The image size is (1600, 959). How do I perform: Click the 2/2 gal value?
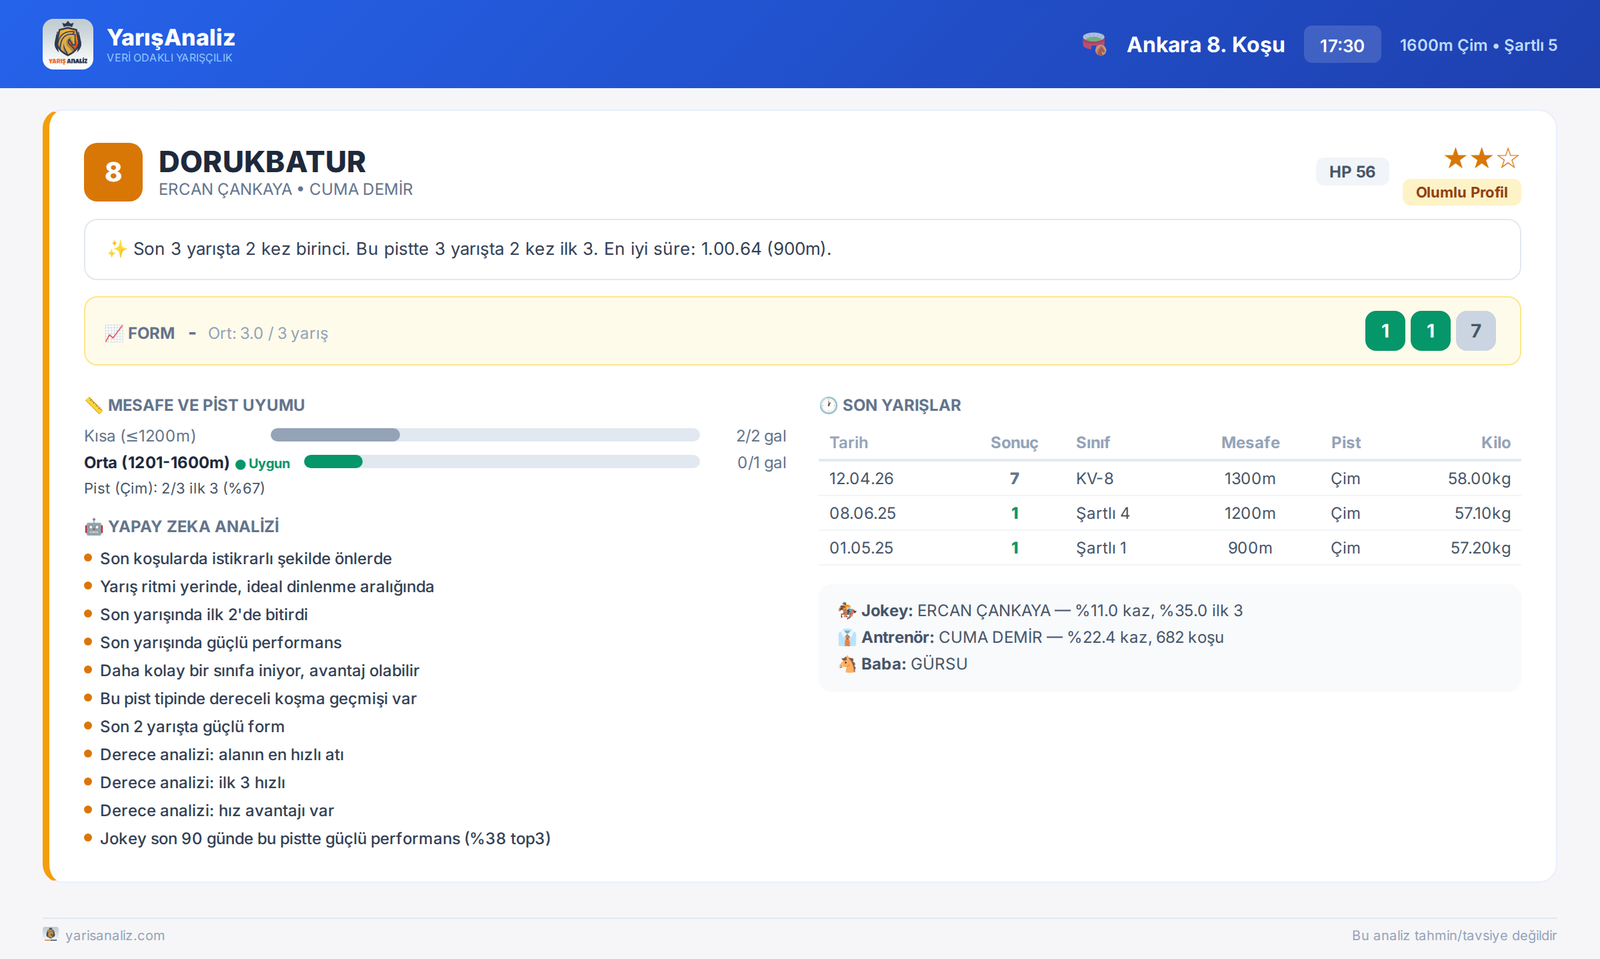(x=761, y=436)
